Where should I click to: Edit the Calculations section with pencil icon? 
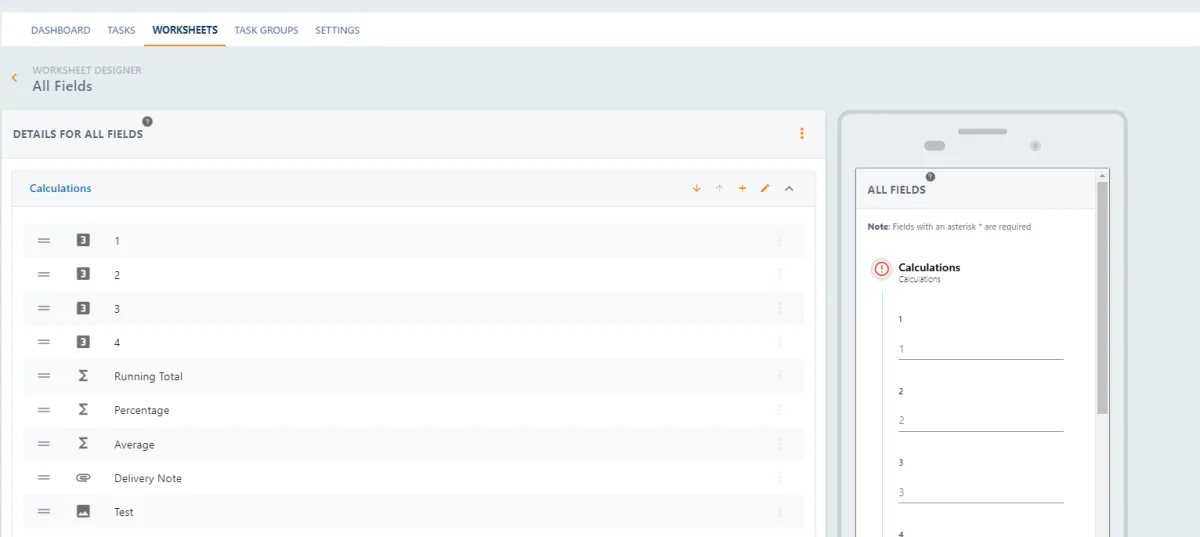point(765,188)
